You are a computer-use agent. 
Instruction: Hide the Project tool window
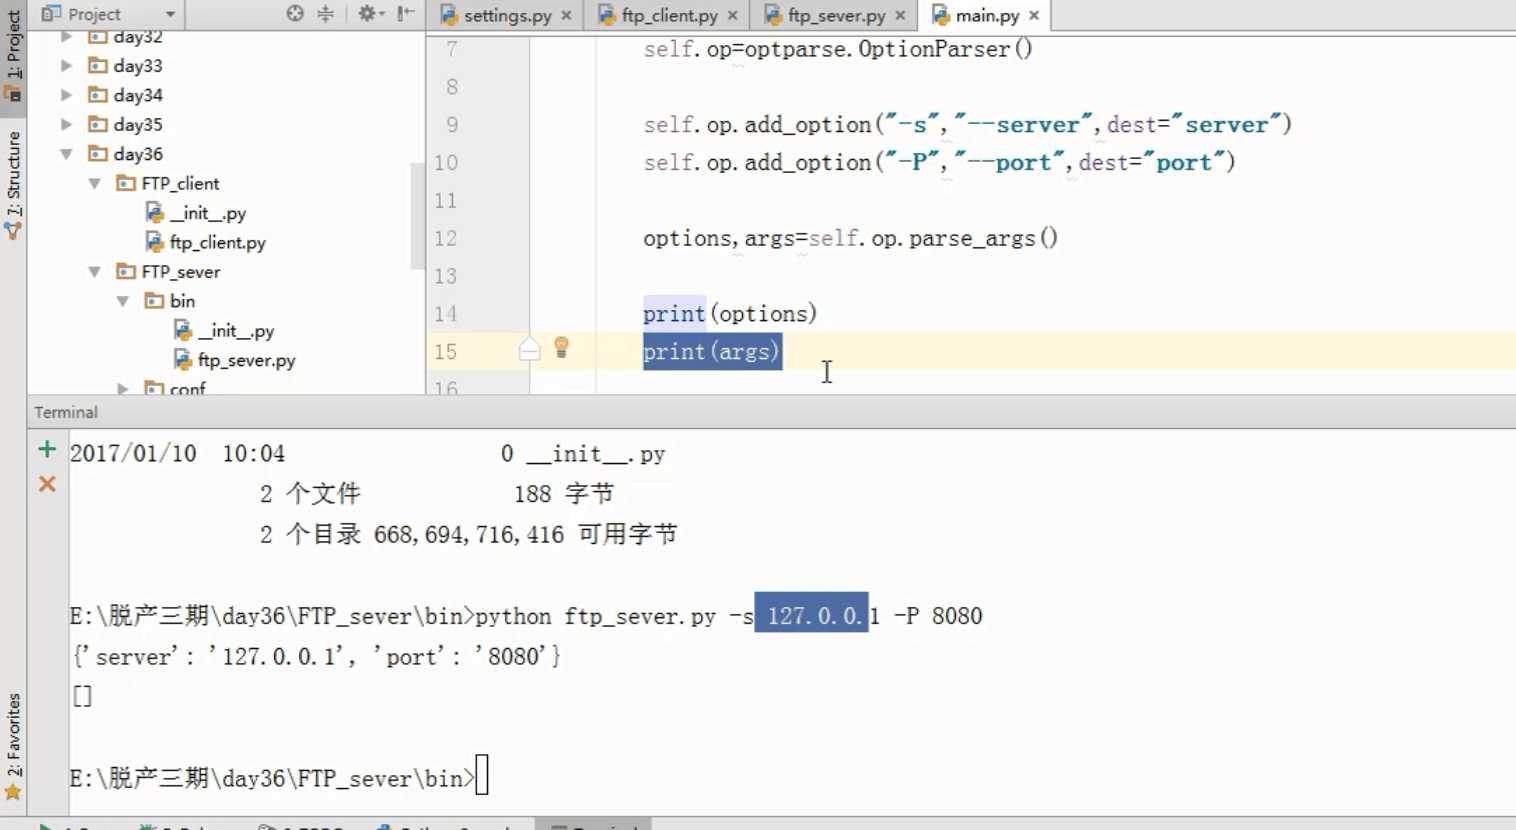click(x=405, y=14)
